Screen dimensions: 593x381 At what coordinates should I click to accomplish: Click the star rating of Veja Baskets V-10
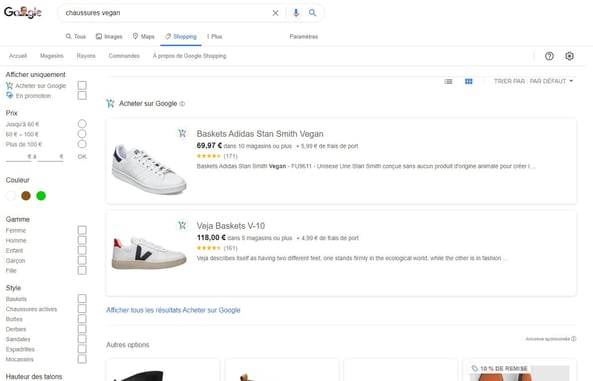208,248
